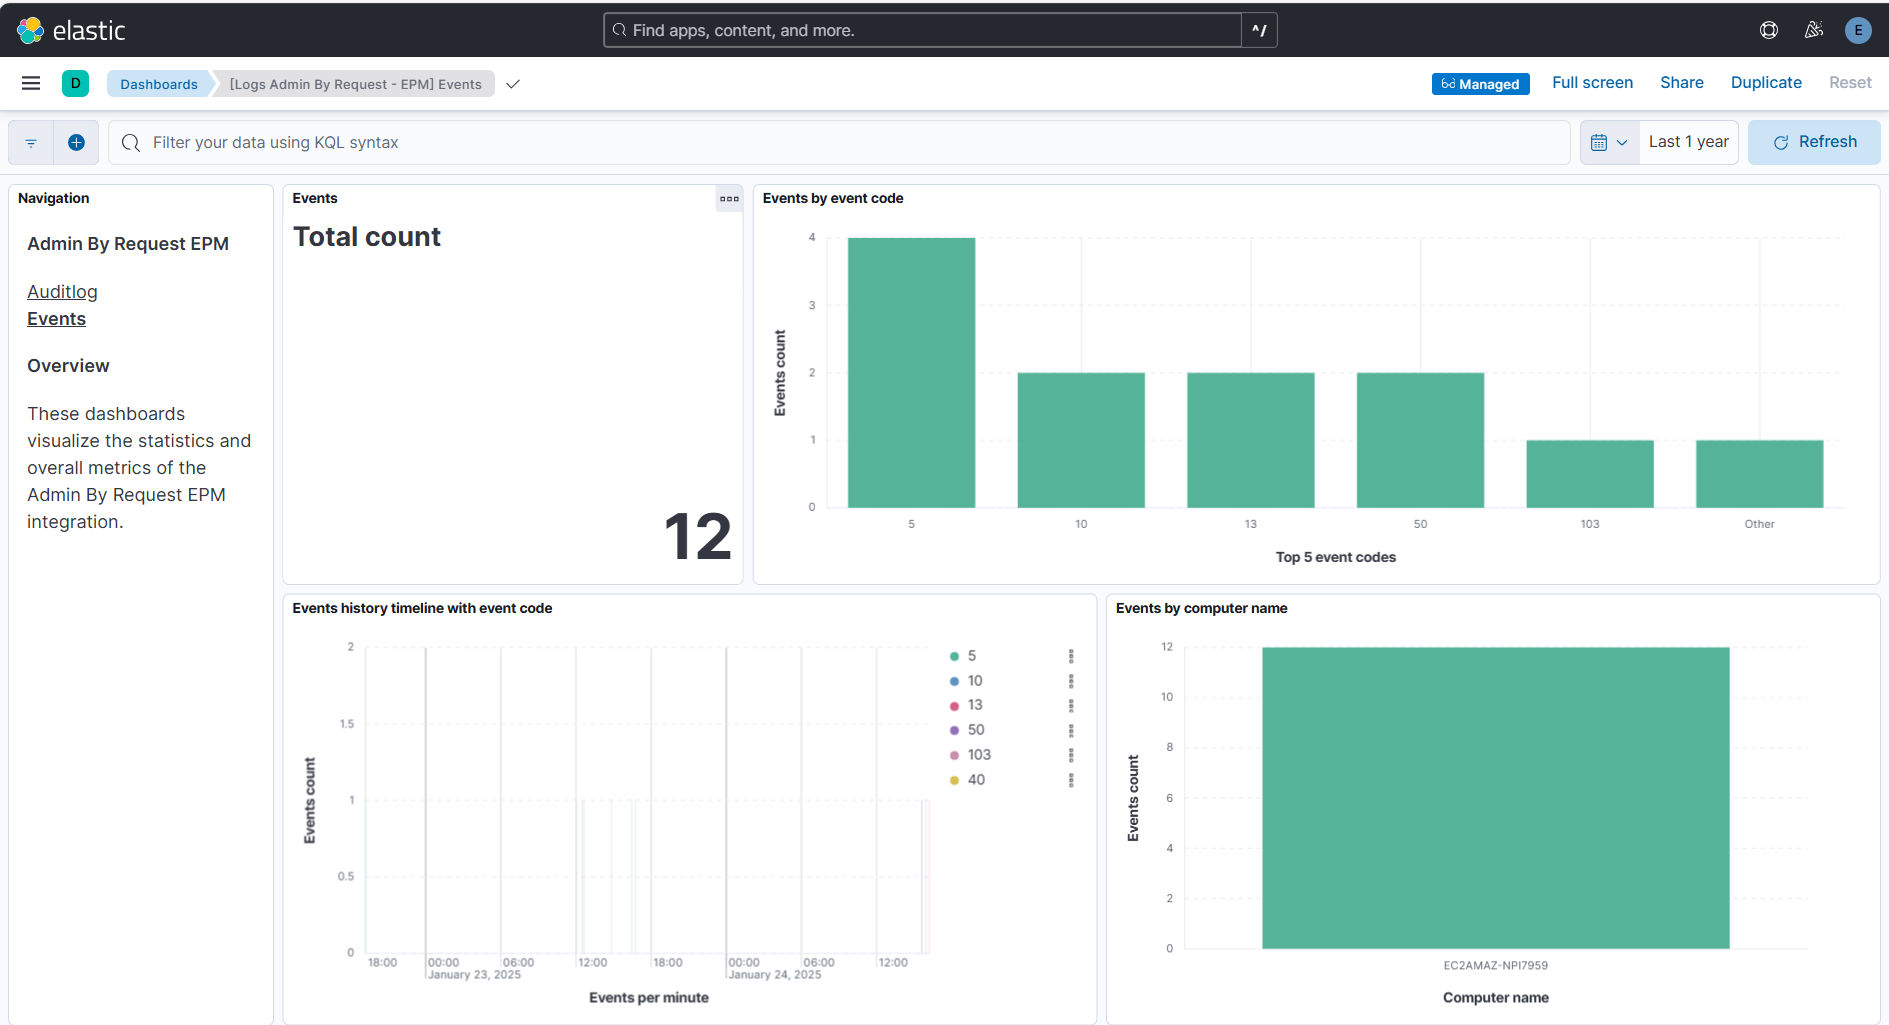Open the dashboard title checkmark dropdown
This screenshot has height=1025, width=1889.
(513, 84)
